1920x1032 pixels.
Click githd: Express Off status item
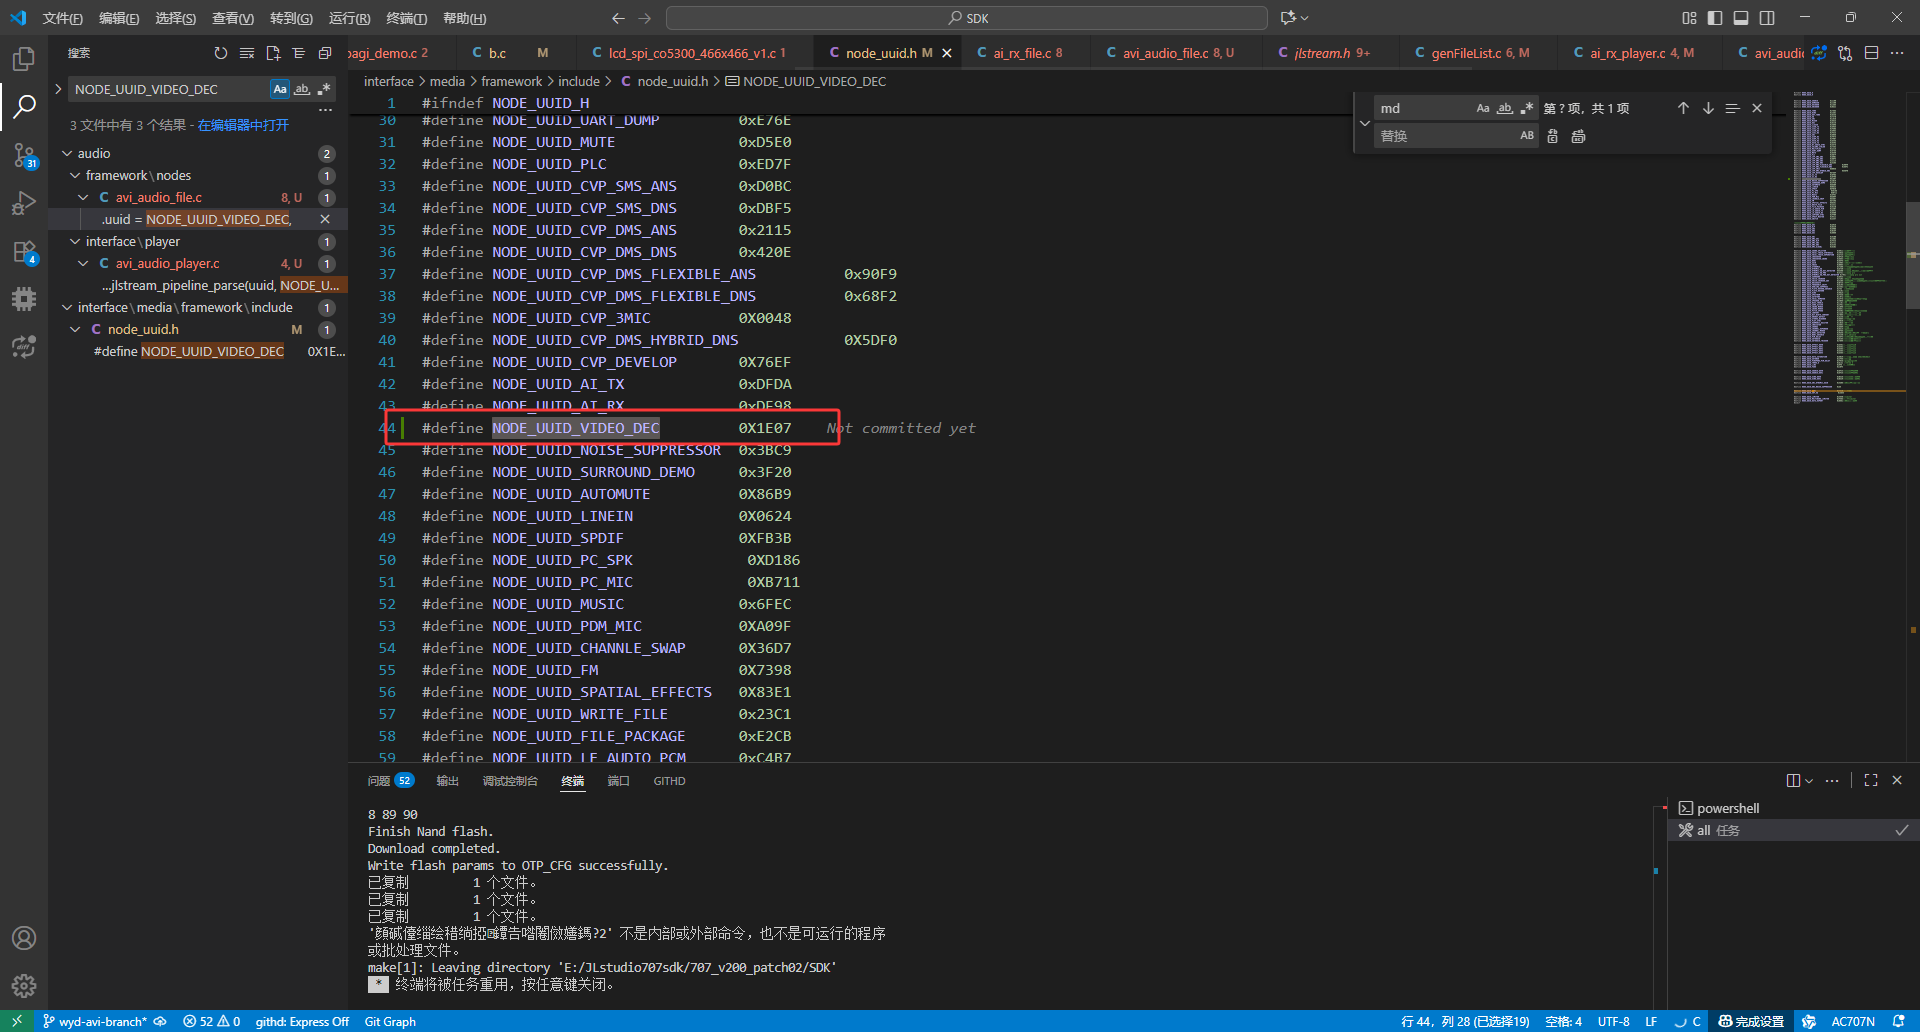point(302,1021)
